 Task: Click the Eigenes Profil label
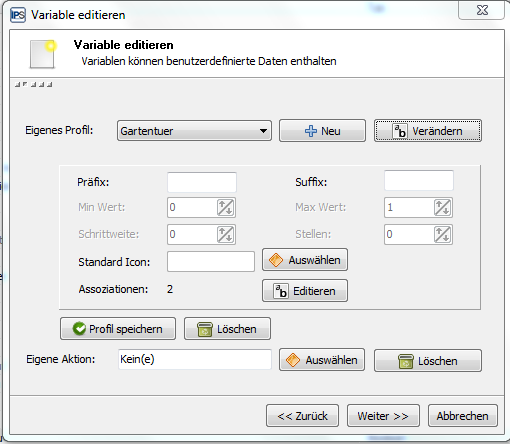59,130
